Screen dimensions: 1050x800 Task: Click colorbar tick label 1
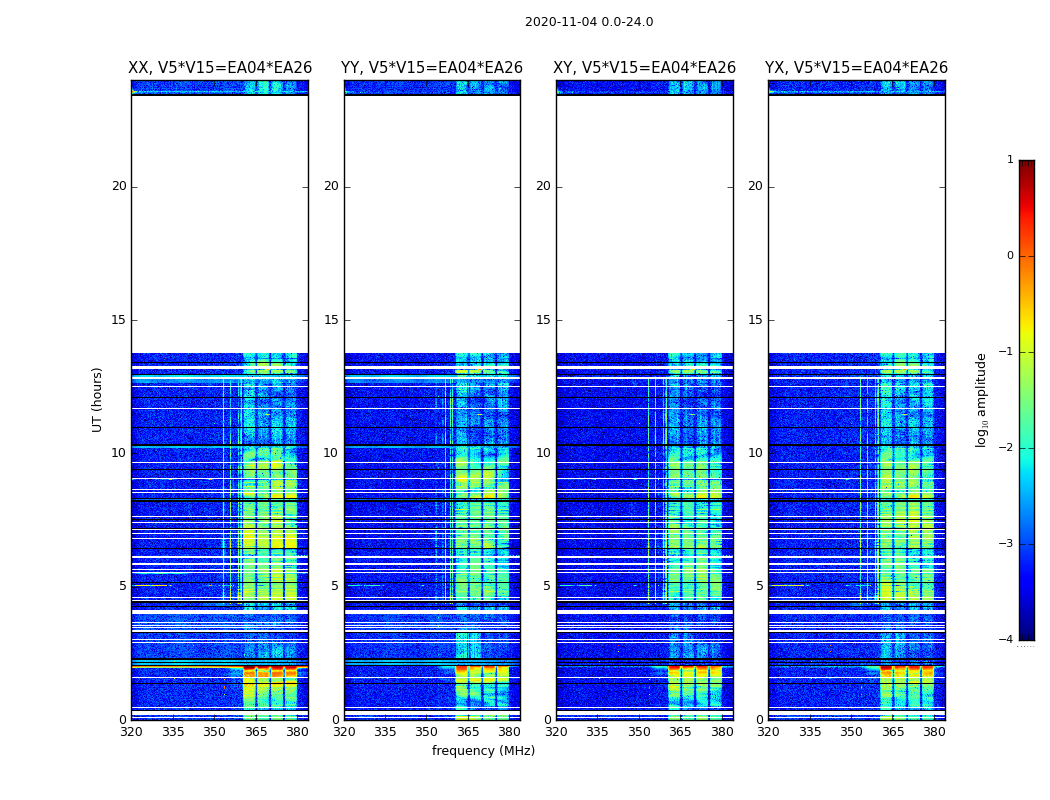1010,159
